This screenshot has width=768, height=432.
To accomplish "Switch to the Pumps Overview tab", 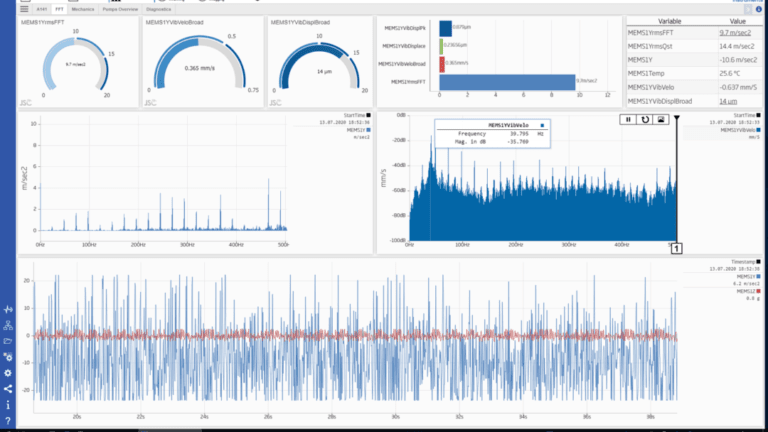I will point(120,9).
